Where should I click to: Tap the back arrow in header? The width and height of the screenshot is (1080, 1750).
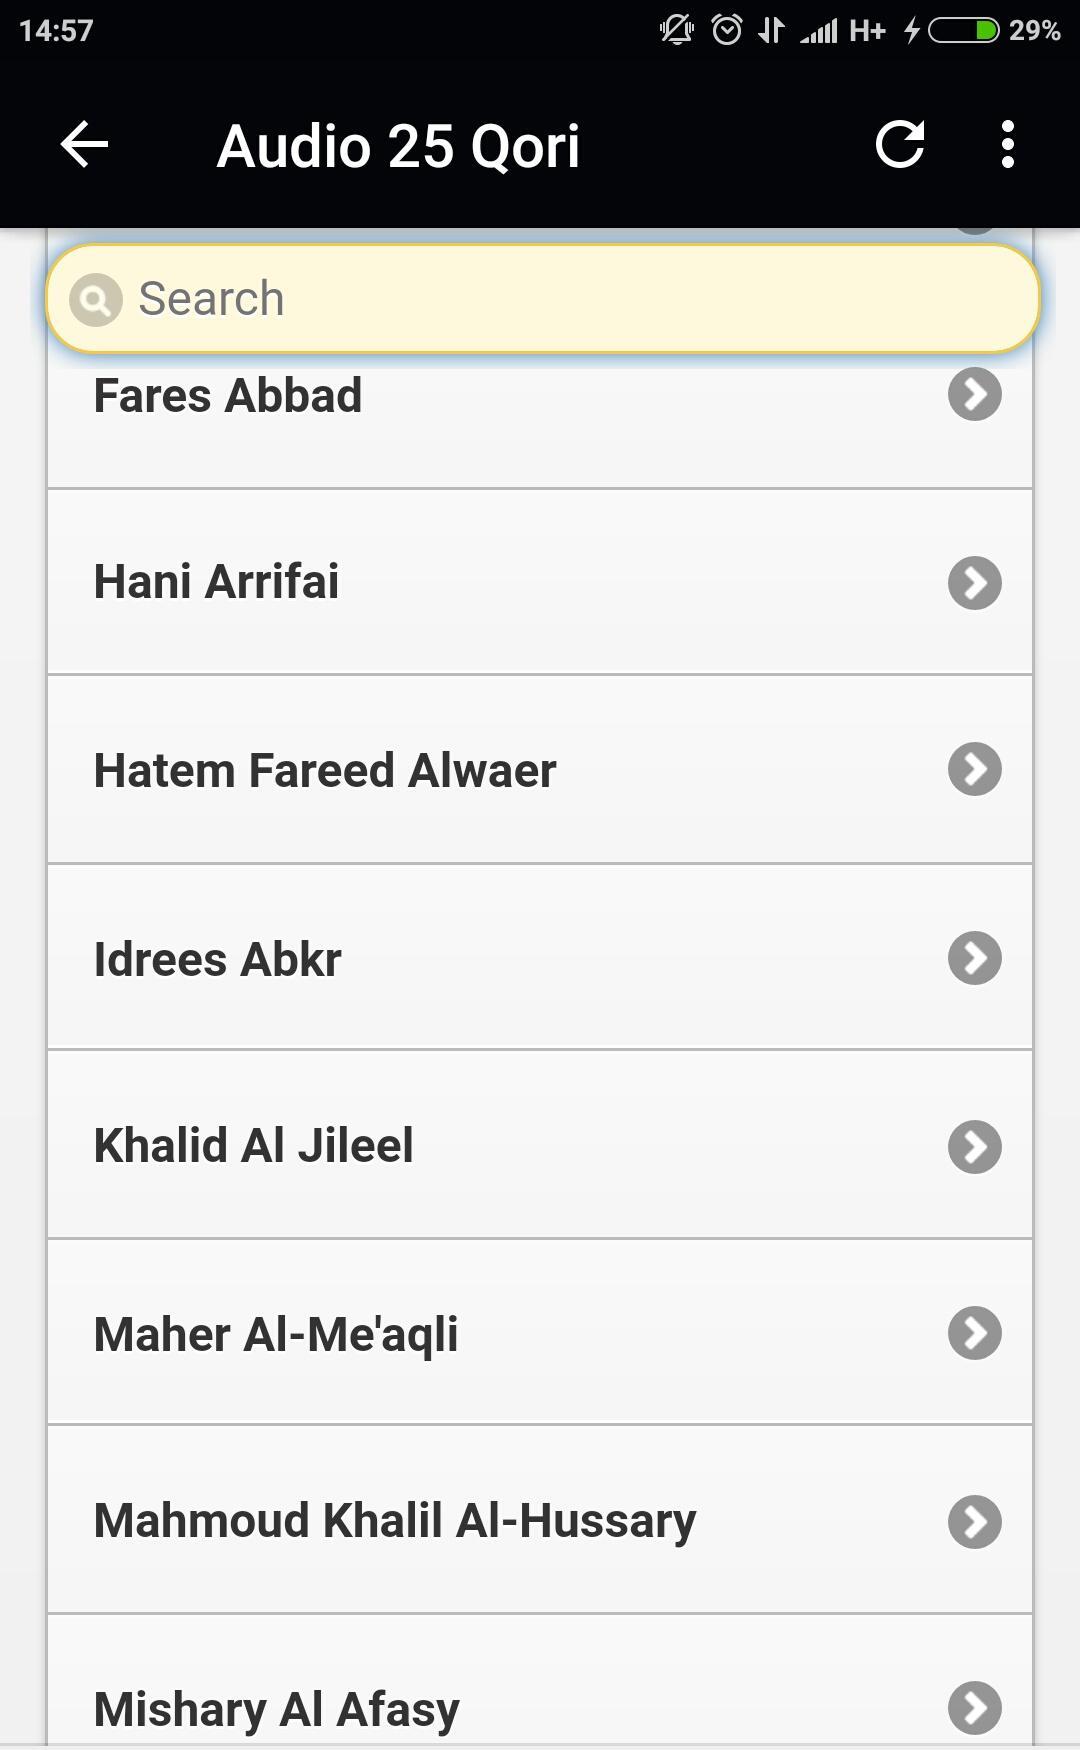click(x=84, y=145)
